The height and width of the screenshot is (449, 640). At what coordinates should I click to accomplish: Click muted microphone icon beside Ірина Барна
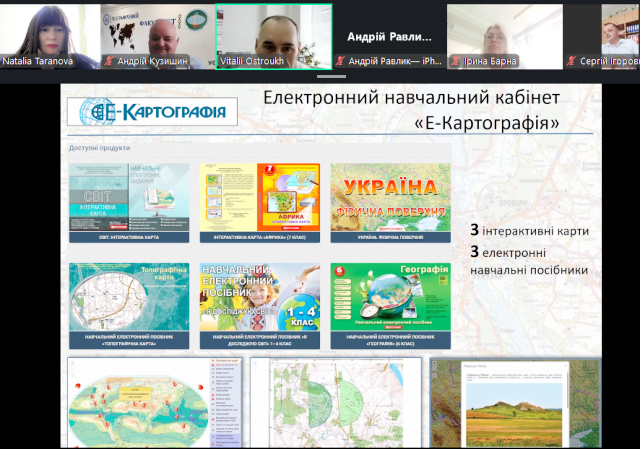[x=455, y=61]
